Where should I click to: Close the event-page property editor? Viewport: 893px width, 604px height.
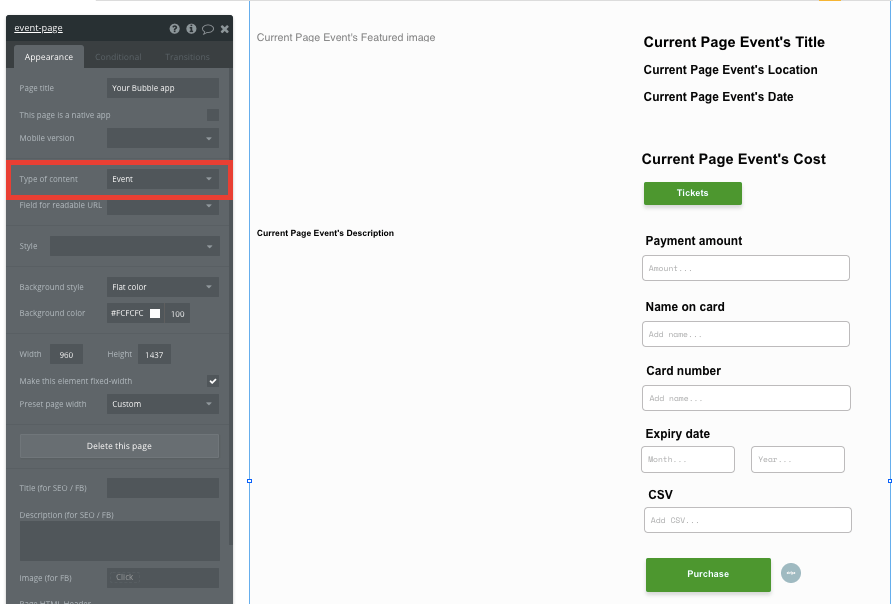(x=224, y=28)
